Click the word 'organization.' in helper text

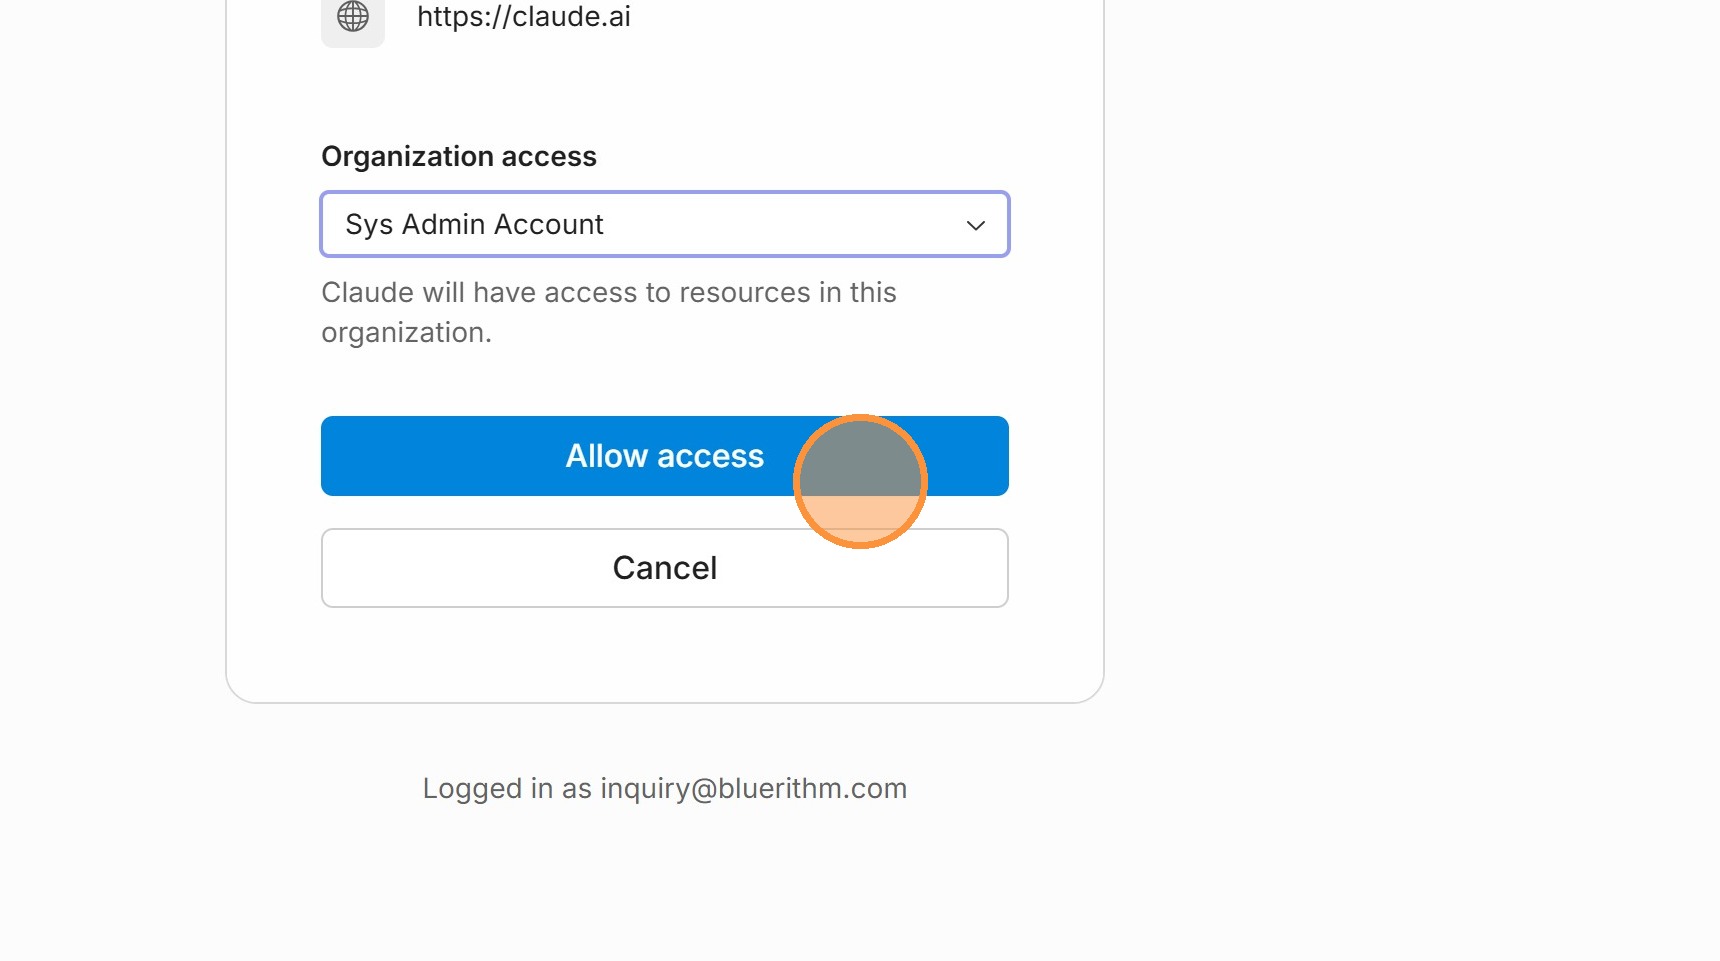coord(406,332)
